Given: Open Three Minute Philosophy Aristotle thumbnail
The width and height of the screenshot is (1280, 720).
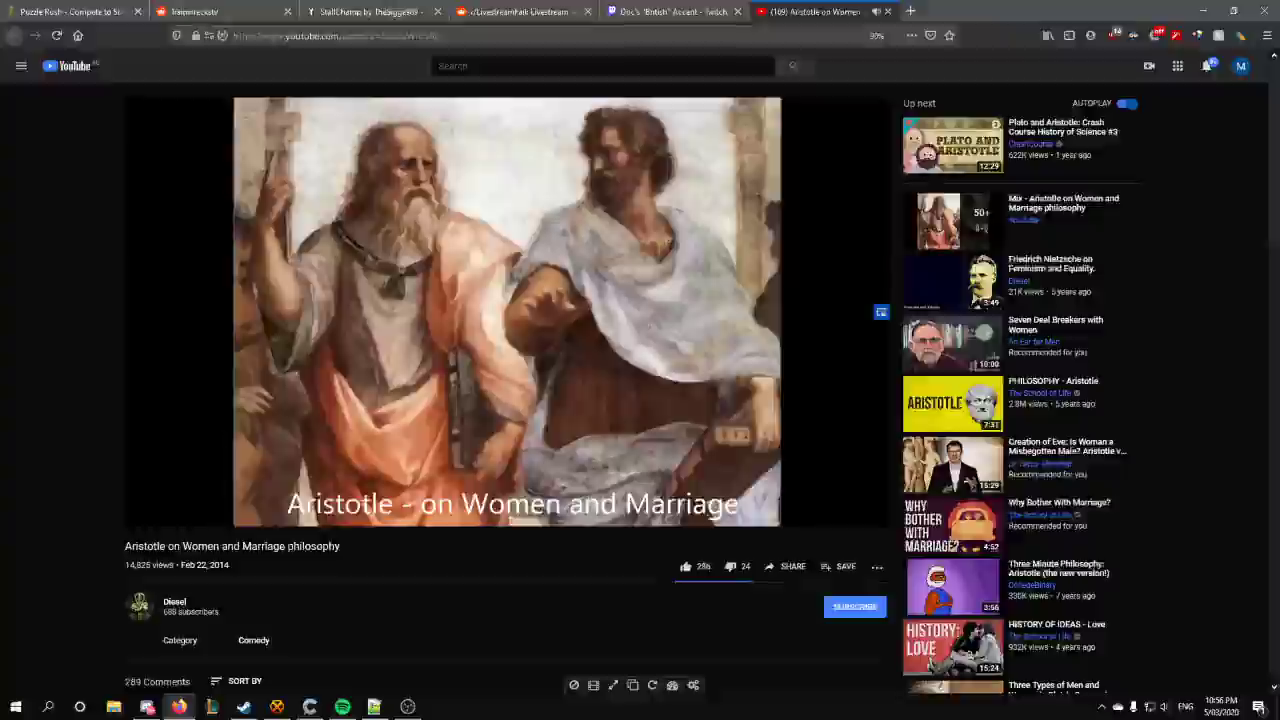Looking at the screenshot, I should (953, 587).
